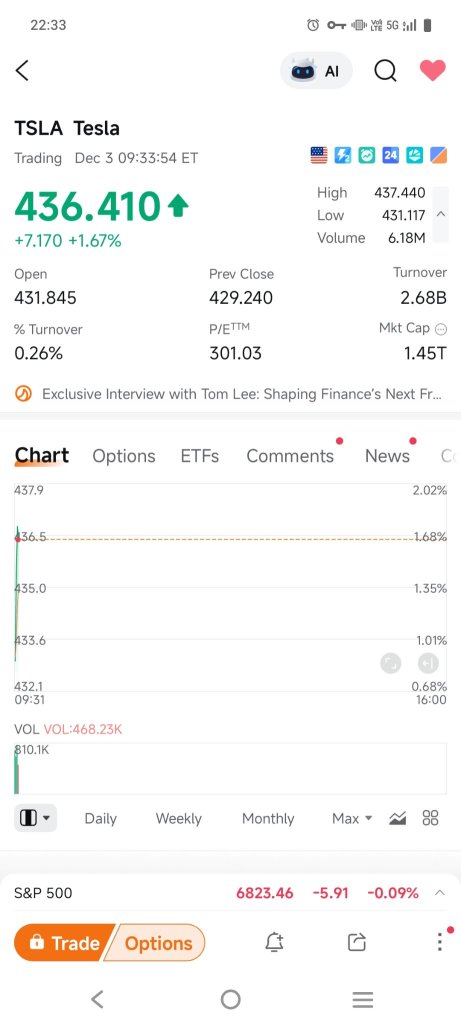Add a price alert with bell icon

[x=274, y=942]
